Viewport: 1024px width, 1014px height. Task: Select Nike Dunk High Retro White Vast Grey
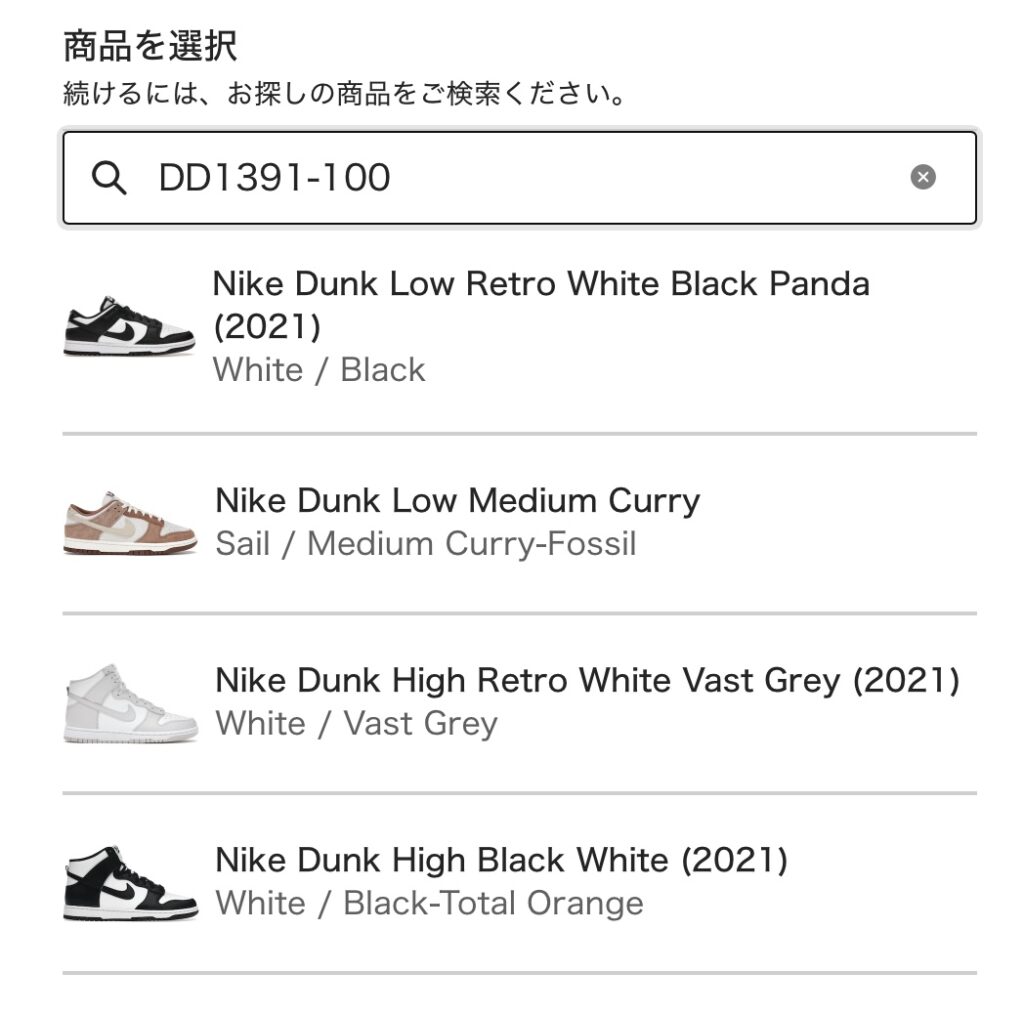587,681
